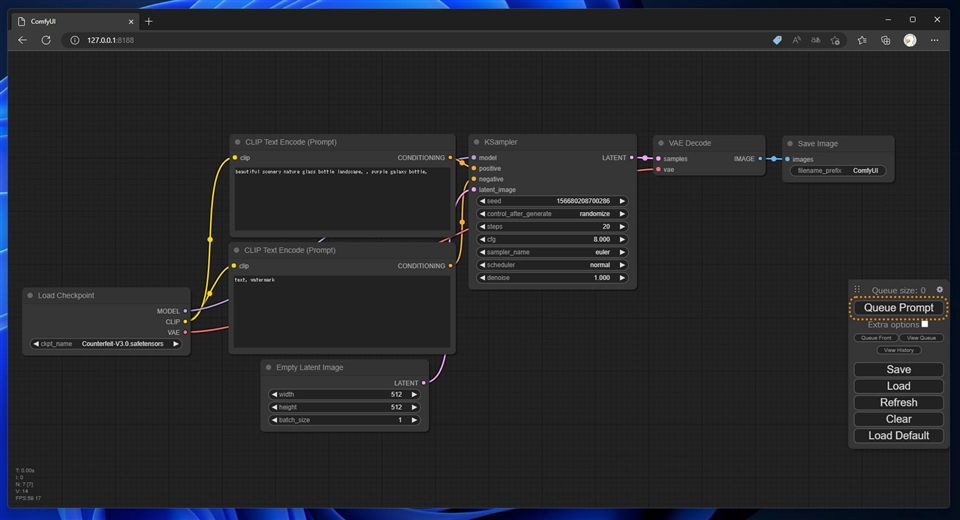This screenshot has width=960, height=520.
Task: Enable the Extra options checkbox
Action: (x=924, y=324)
